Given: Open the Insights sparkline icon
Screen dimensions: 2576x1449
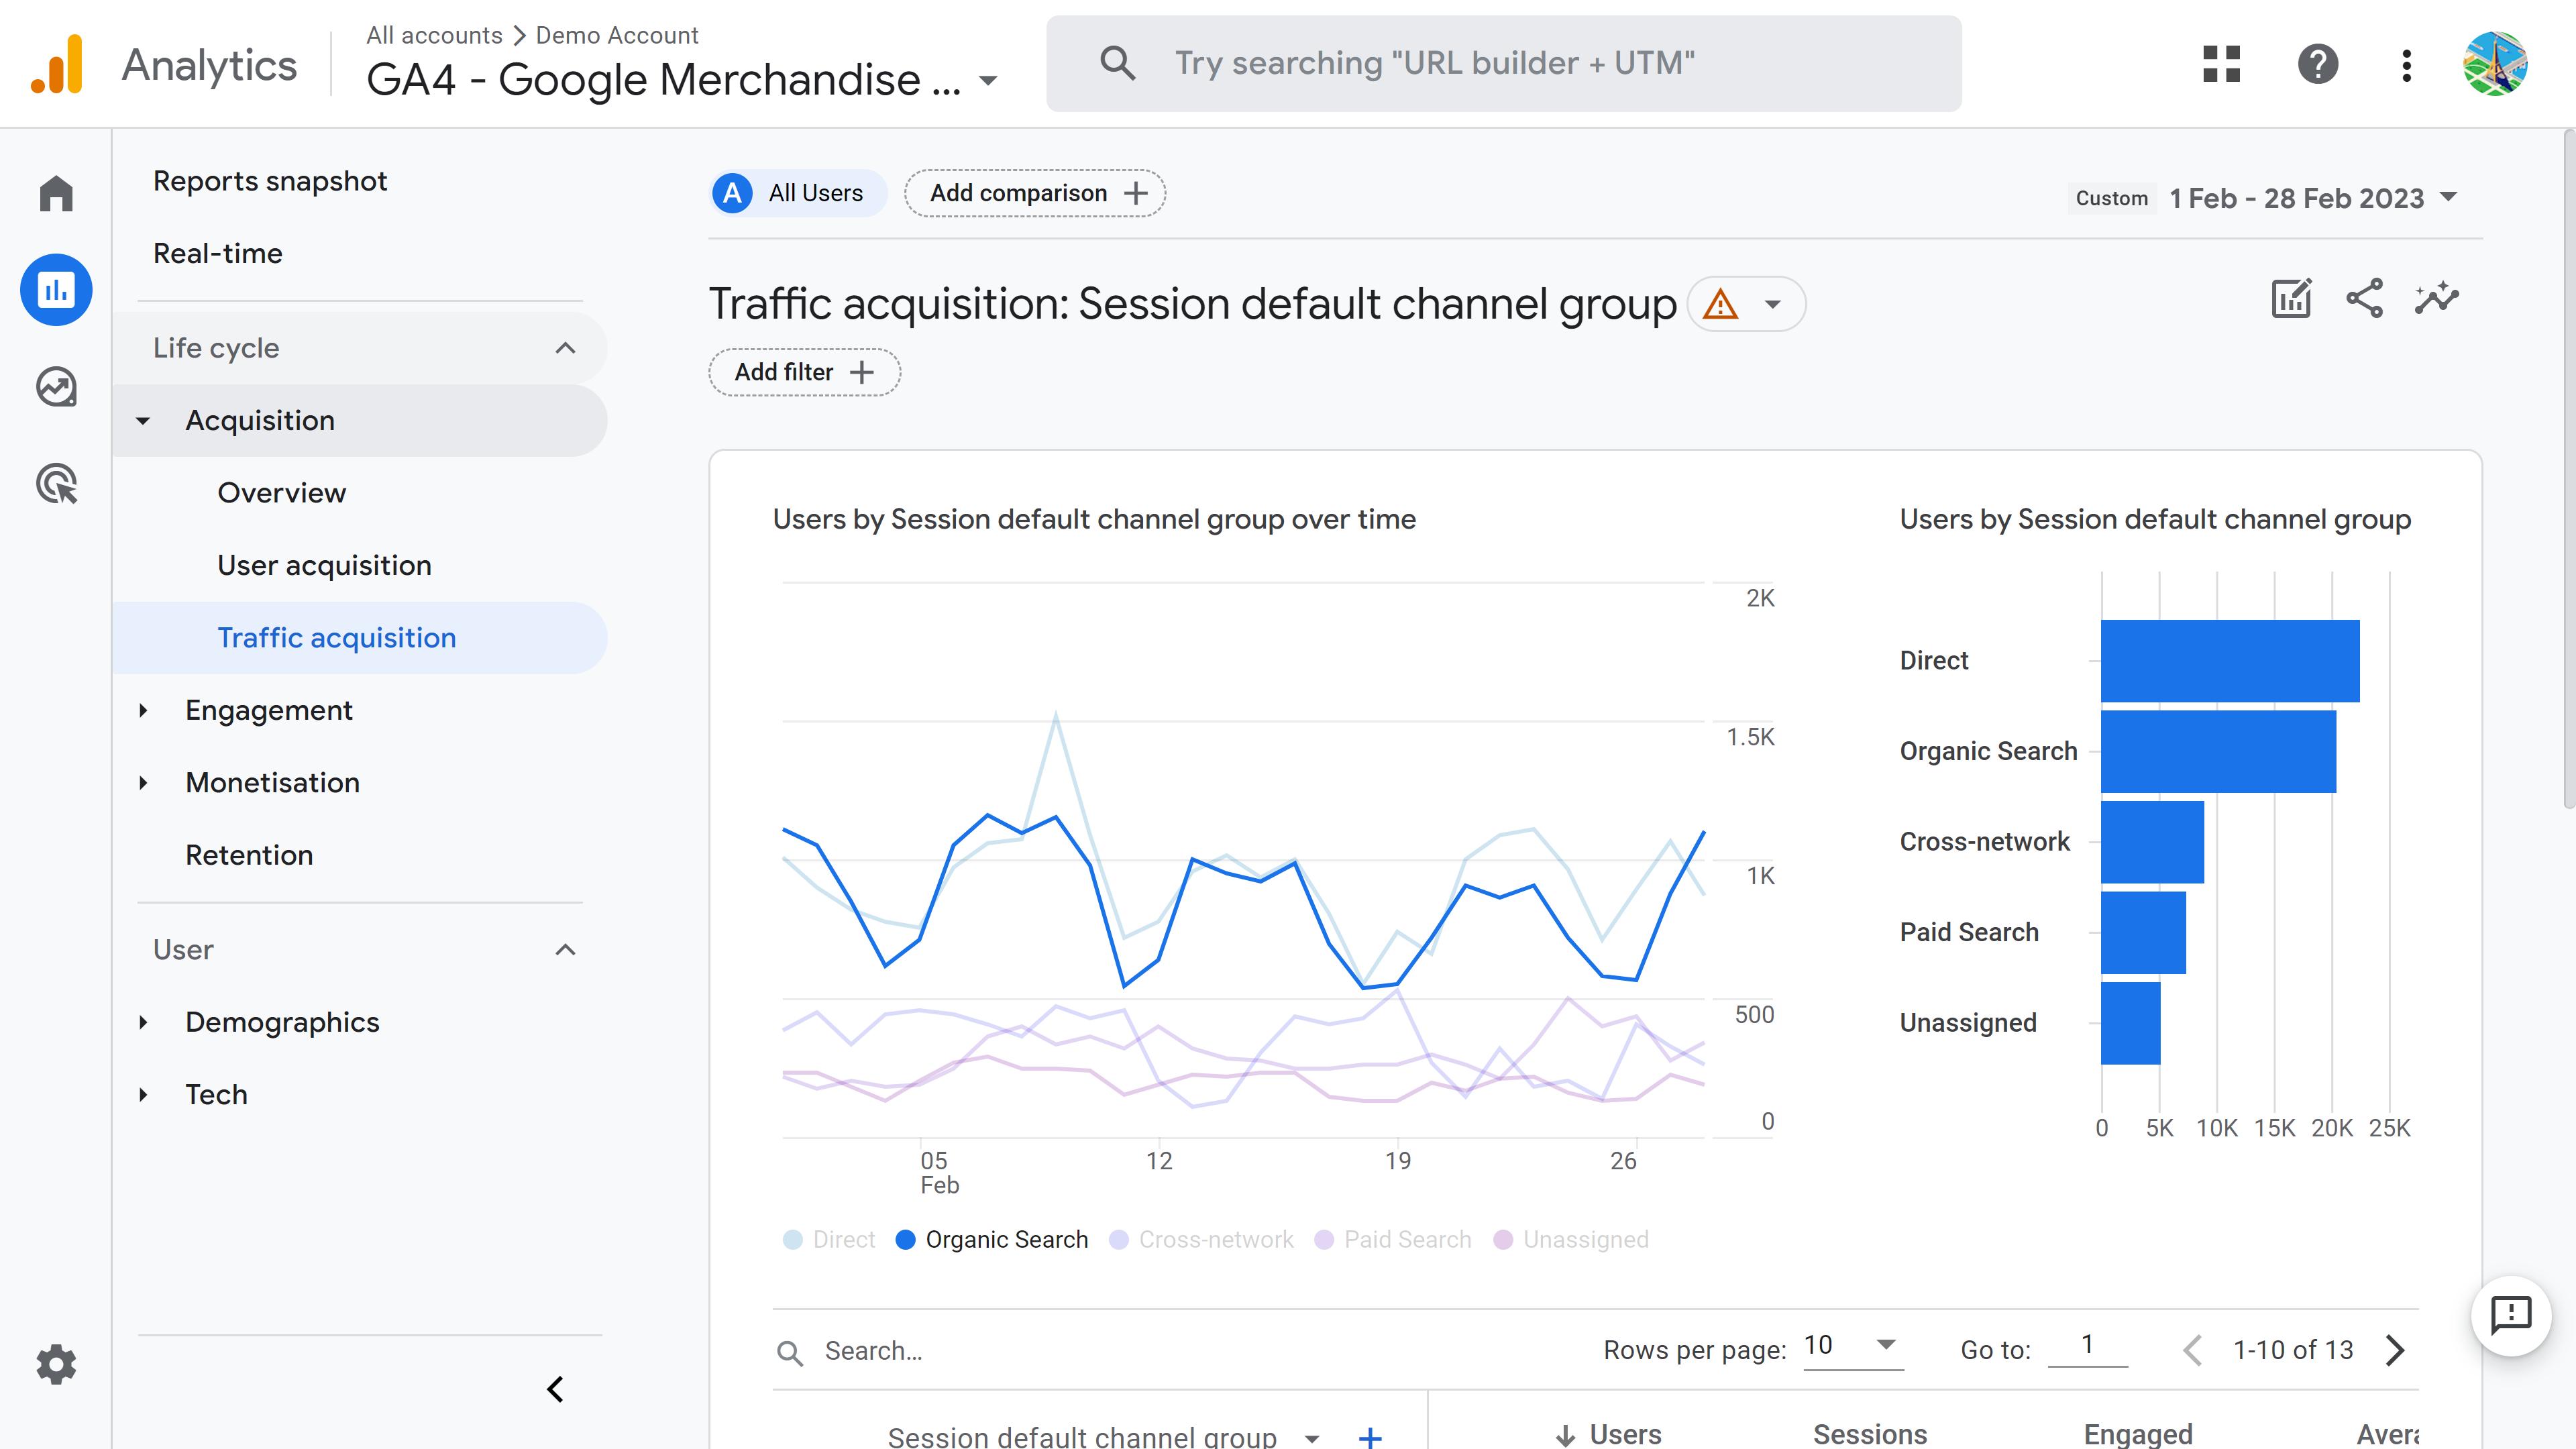Looking at the screenshot, I should (x=2436, y=298).
